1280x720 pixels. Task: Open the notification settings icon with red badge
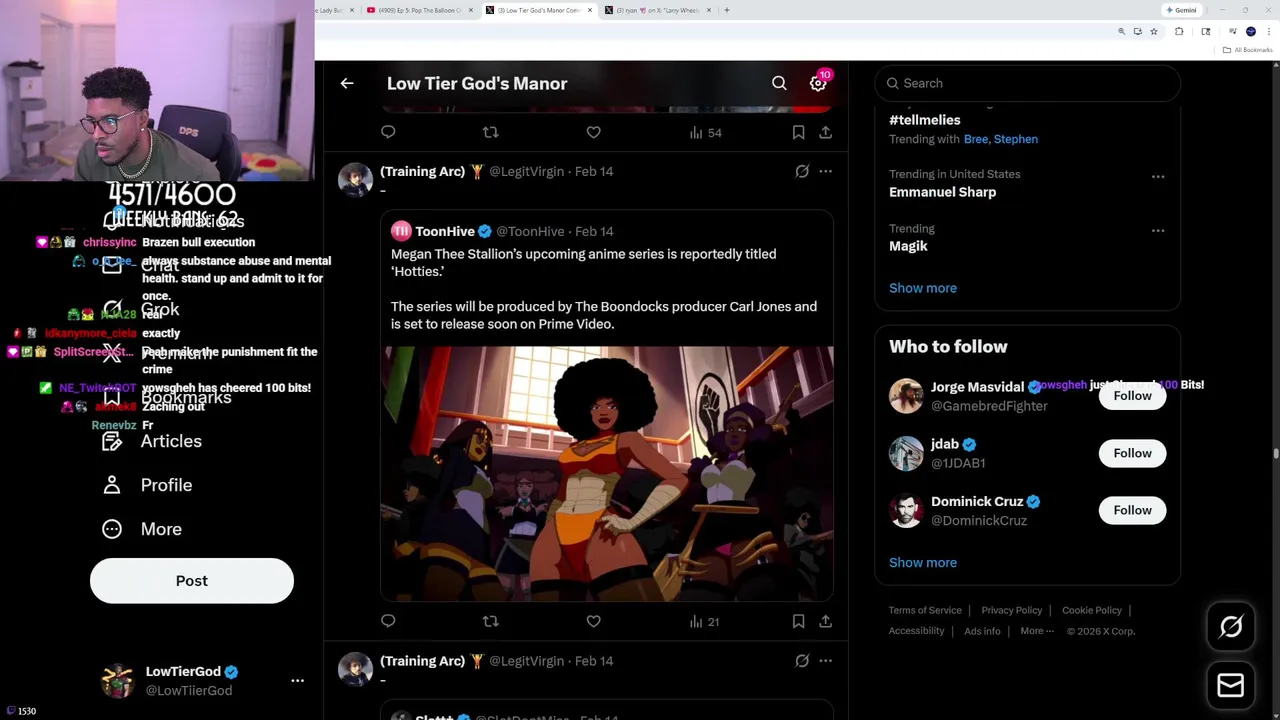pyautogui.click(x=819, y=82)
